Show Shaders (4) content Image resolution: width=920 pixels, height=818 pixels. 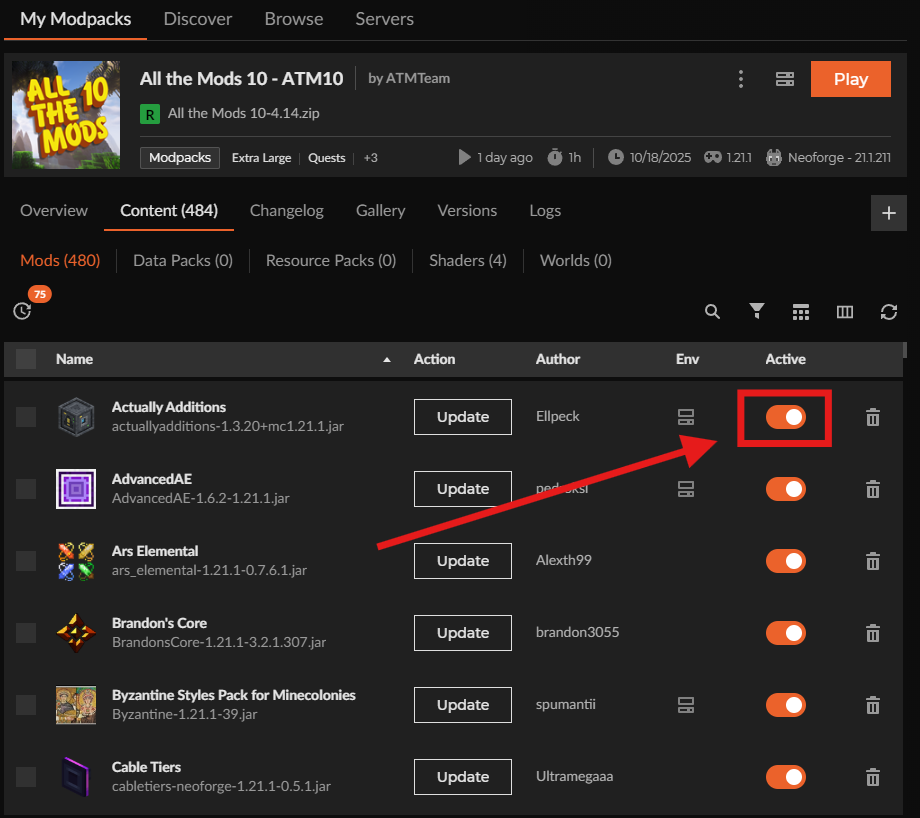(468, 261)
